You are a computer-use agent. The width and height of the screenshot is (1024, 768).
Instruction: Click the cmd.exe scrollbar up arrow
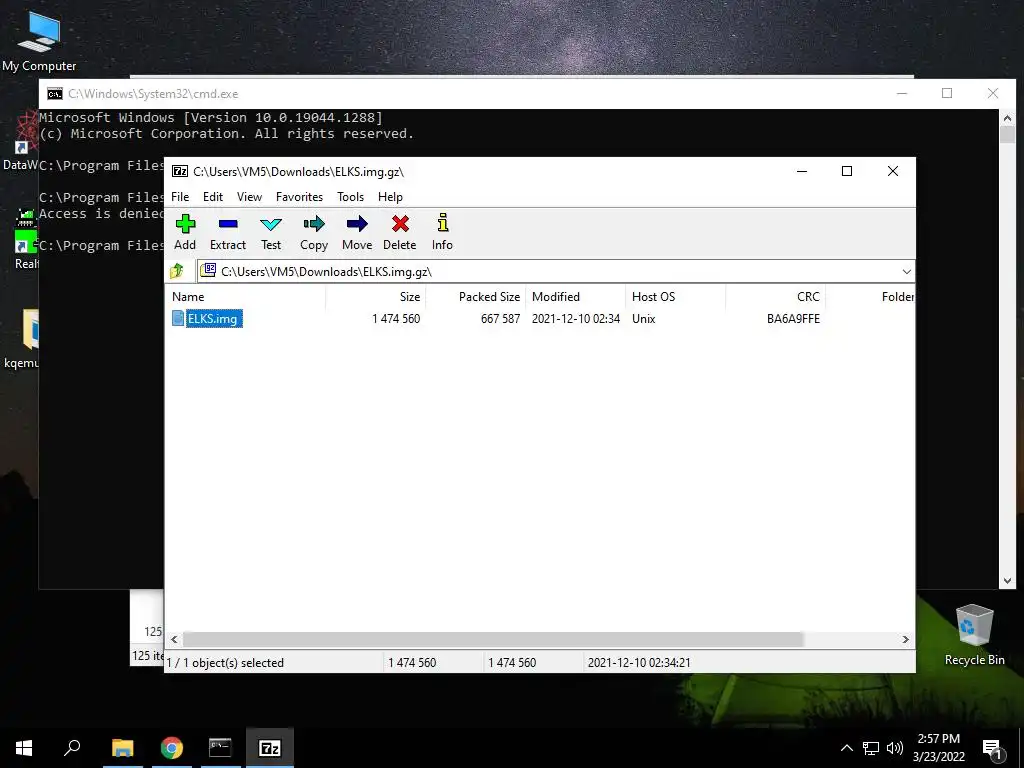[x=1007, y=118]
